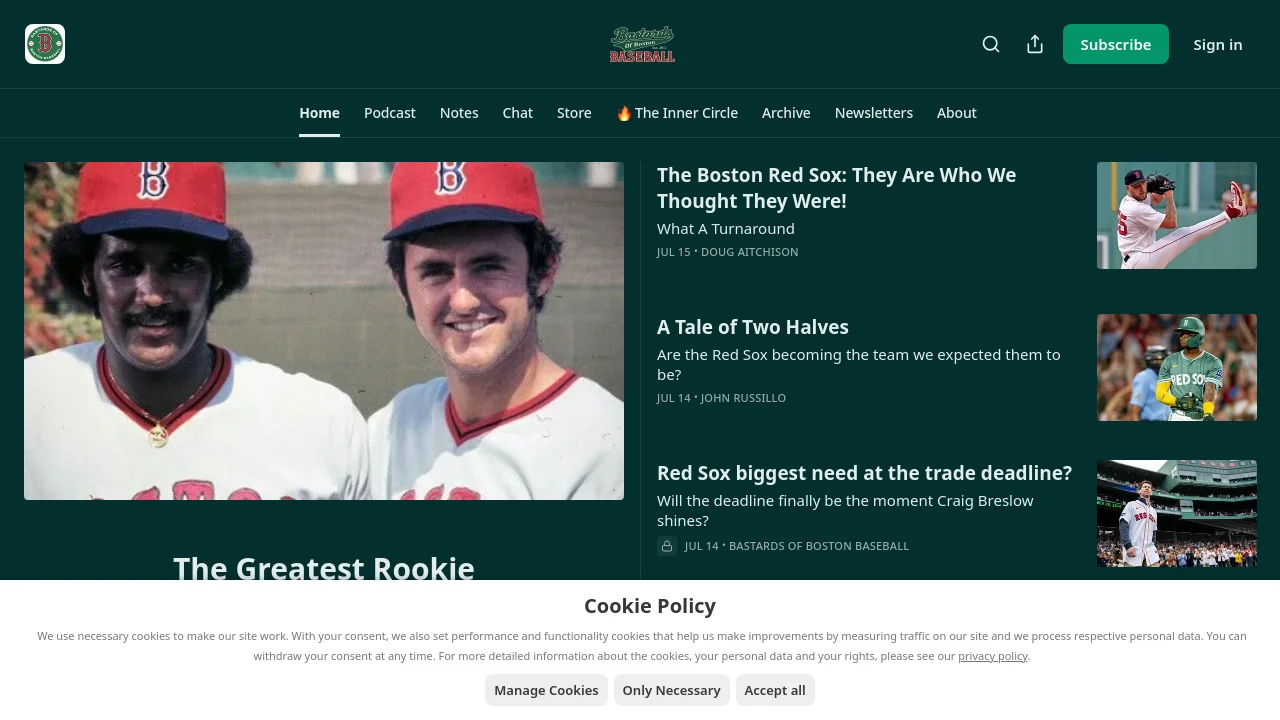View the Archive tab
1280x720 pixels.
(786, 113)
